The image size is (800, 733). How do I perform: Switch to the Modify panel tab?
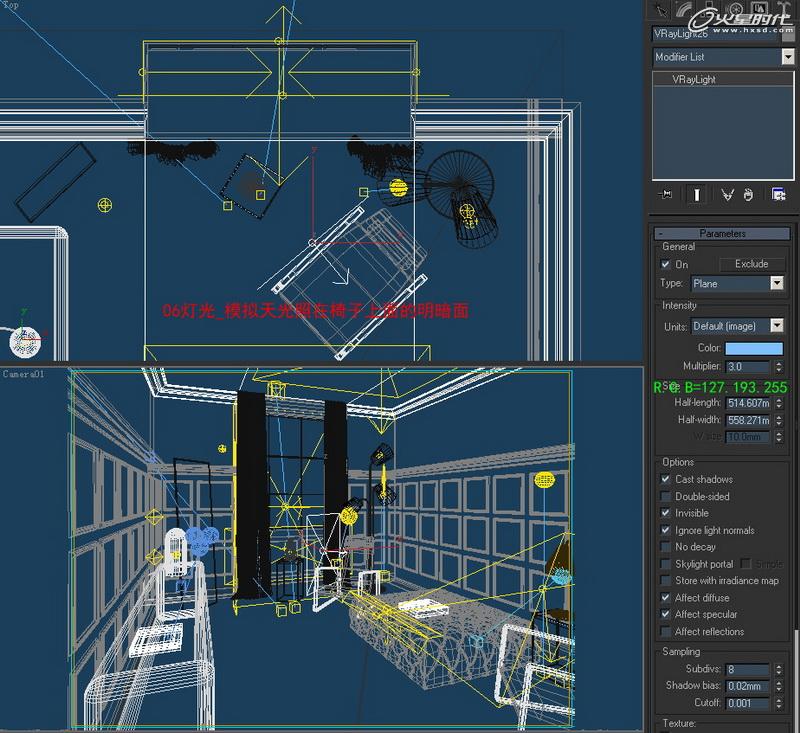686,10
